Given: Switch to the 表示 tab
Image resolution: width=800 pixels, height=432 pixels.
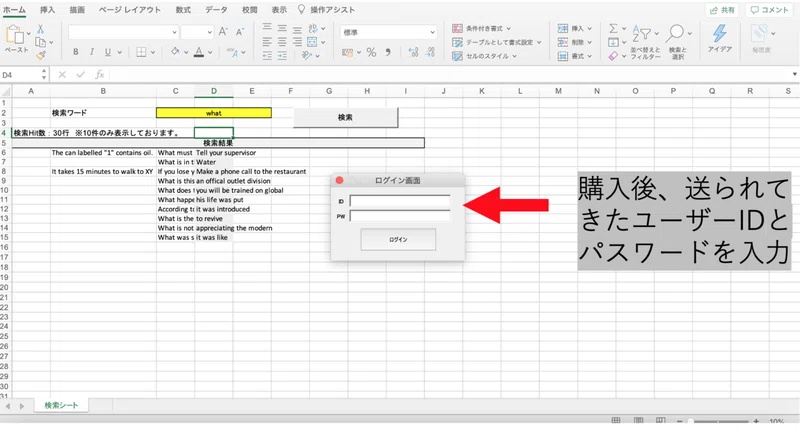Looking at the screenshot, I should pos(279,10).
